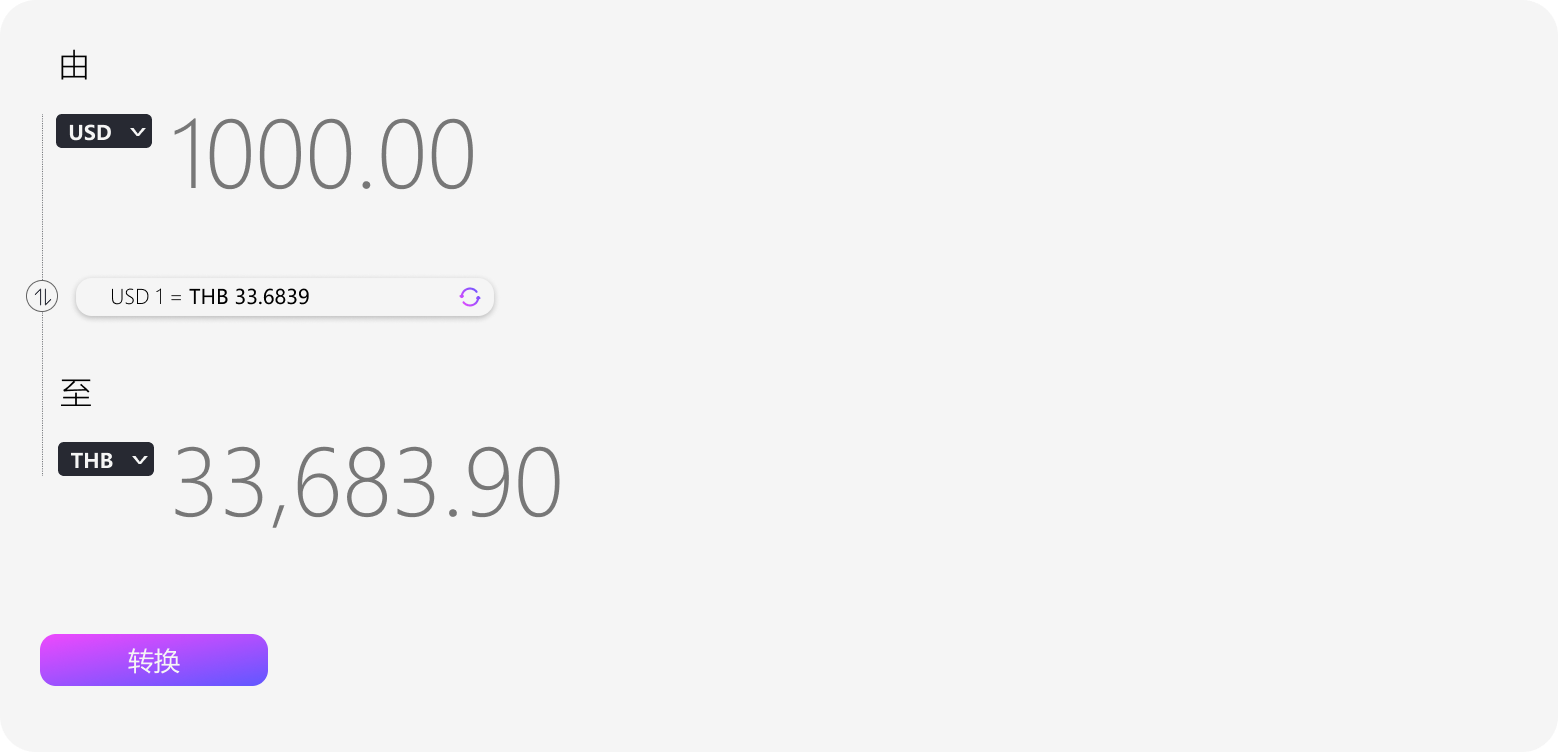Click the bold THB 33.6839 rate text
Viewport: 1558px width, 752px height.
(249, 297)
